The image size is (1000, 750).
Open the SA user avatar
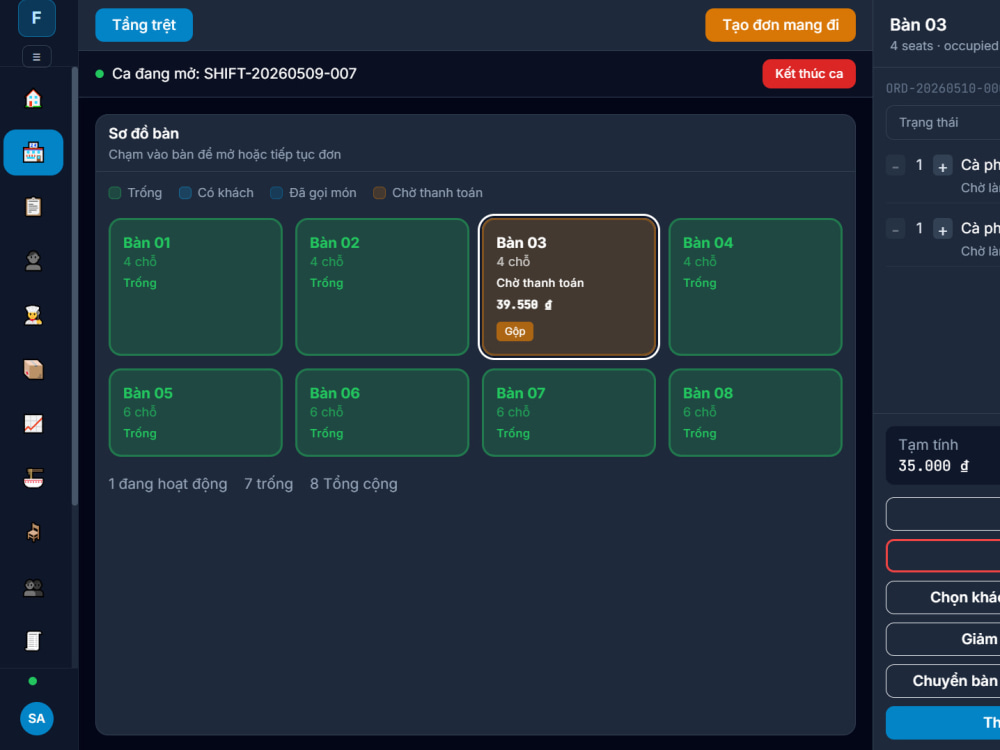coord(36,719)
